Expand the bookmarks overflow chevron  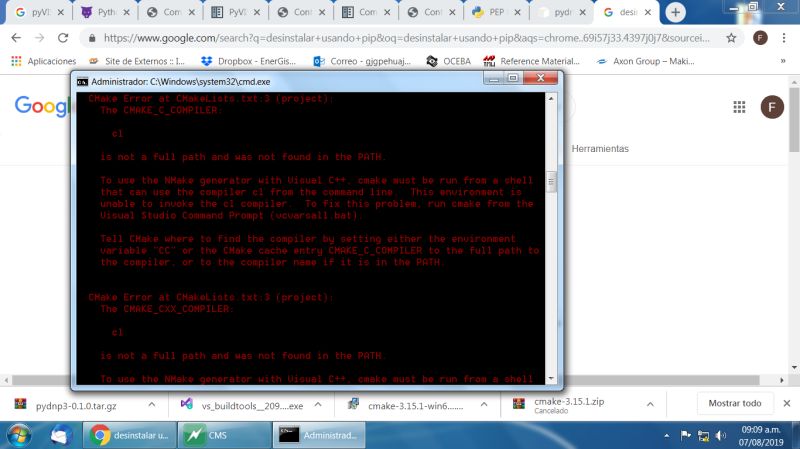point(783,61)
